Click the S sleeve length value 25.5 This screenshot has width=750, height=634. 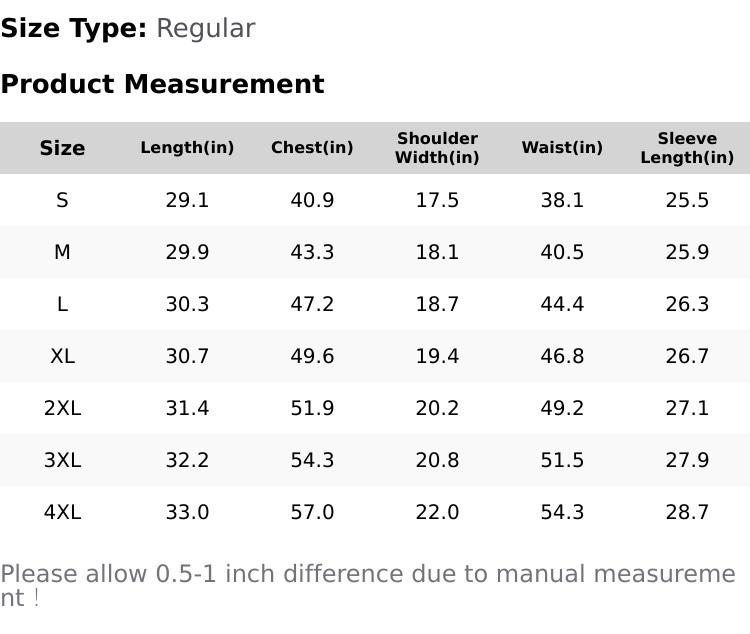pyautogui.click(x=687, y=200)
